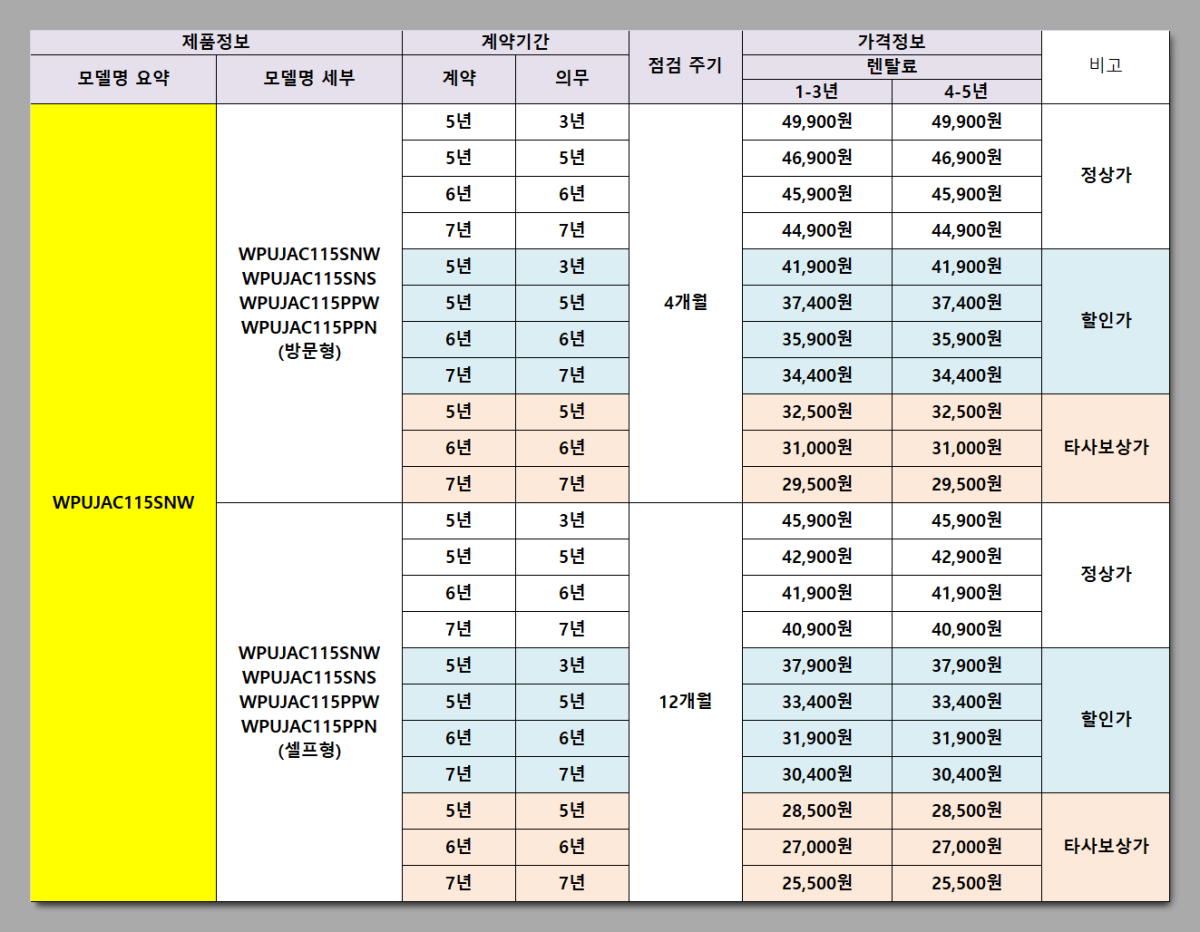The height and width of the screenshot is (932, 1200).
Task: Click 46,900원 in the 1-3년 column
Action: [x=817, y=158]
